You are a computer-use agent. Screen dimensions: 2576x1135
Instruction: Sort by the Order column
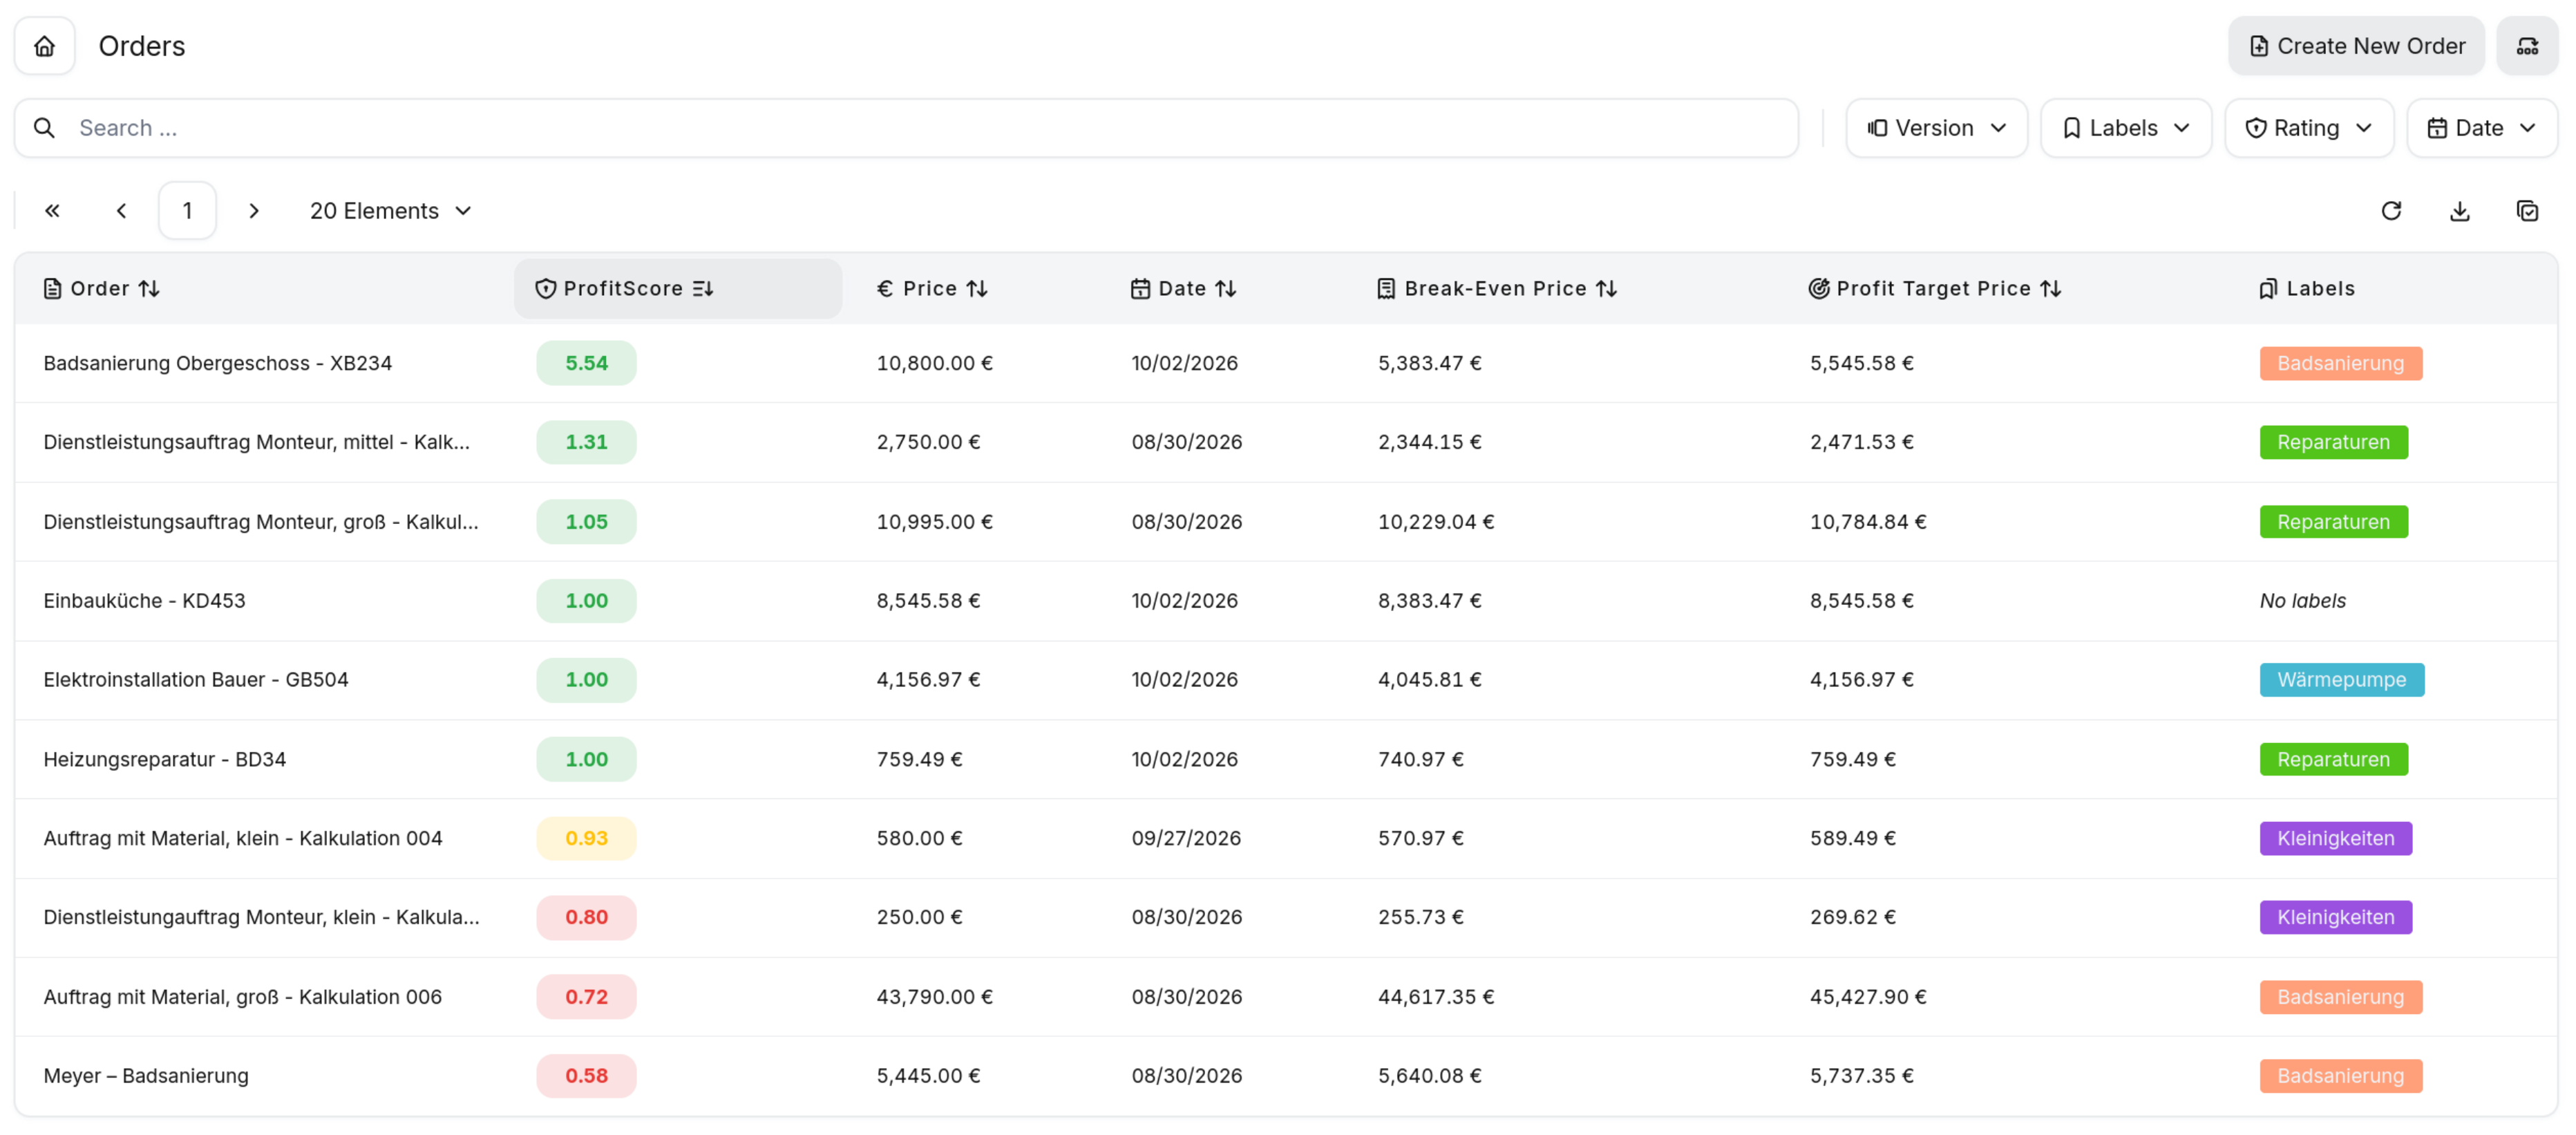click(101, 289)
